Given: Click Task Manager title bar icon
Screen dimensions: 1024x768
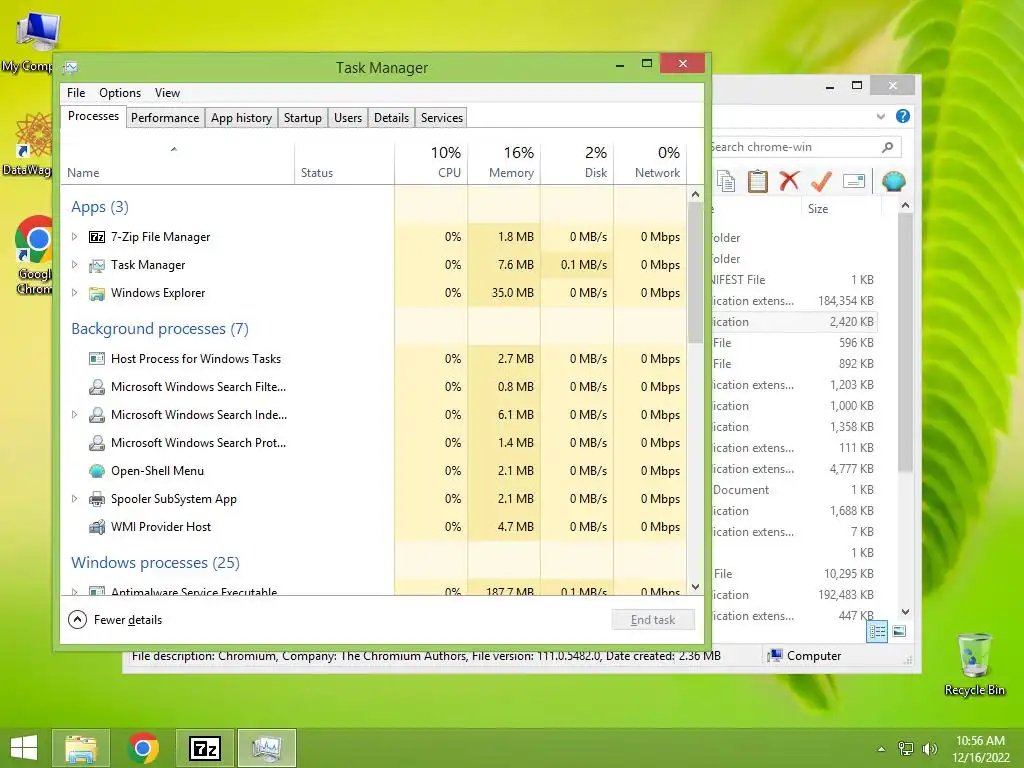Looking at the screenshot, I should click(71, 67).
